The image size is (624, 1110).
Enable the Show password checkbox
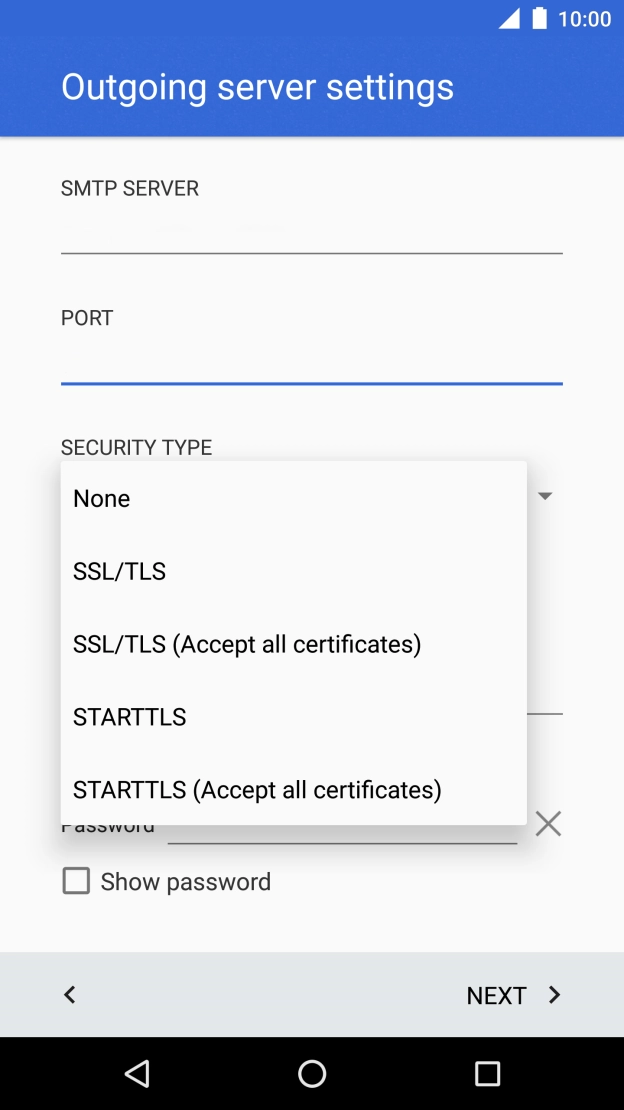click(x=76, y=881)
